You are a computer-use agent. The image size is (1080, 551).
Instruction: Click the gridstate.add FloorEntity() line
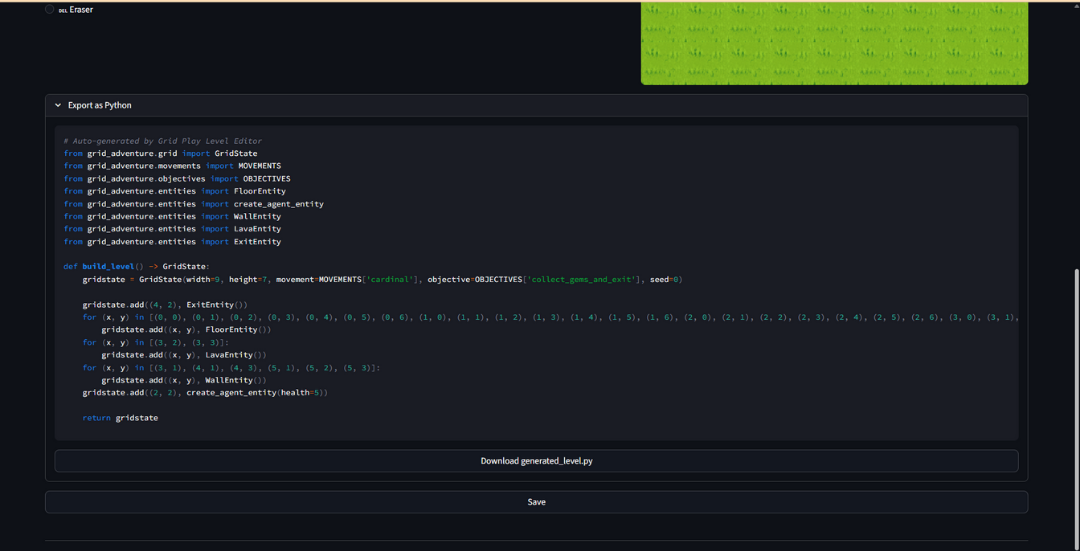(x=186, y=330)
